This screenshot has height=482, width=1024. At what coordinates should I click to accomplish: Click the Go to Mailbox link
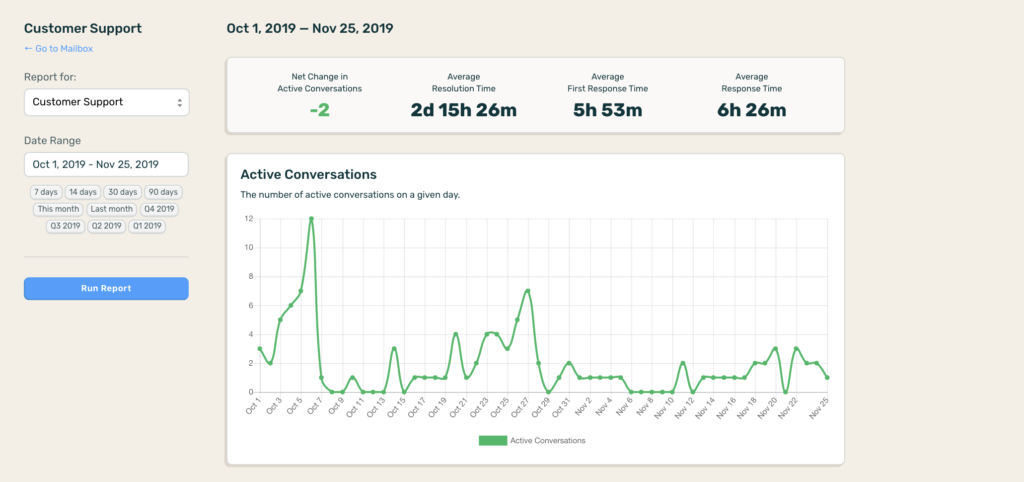[x=58, y=48]
